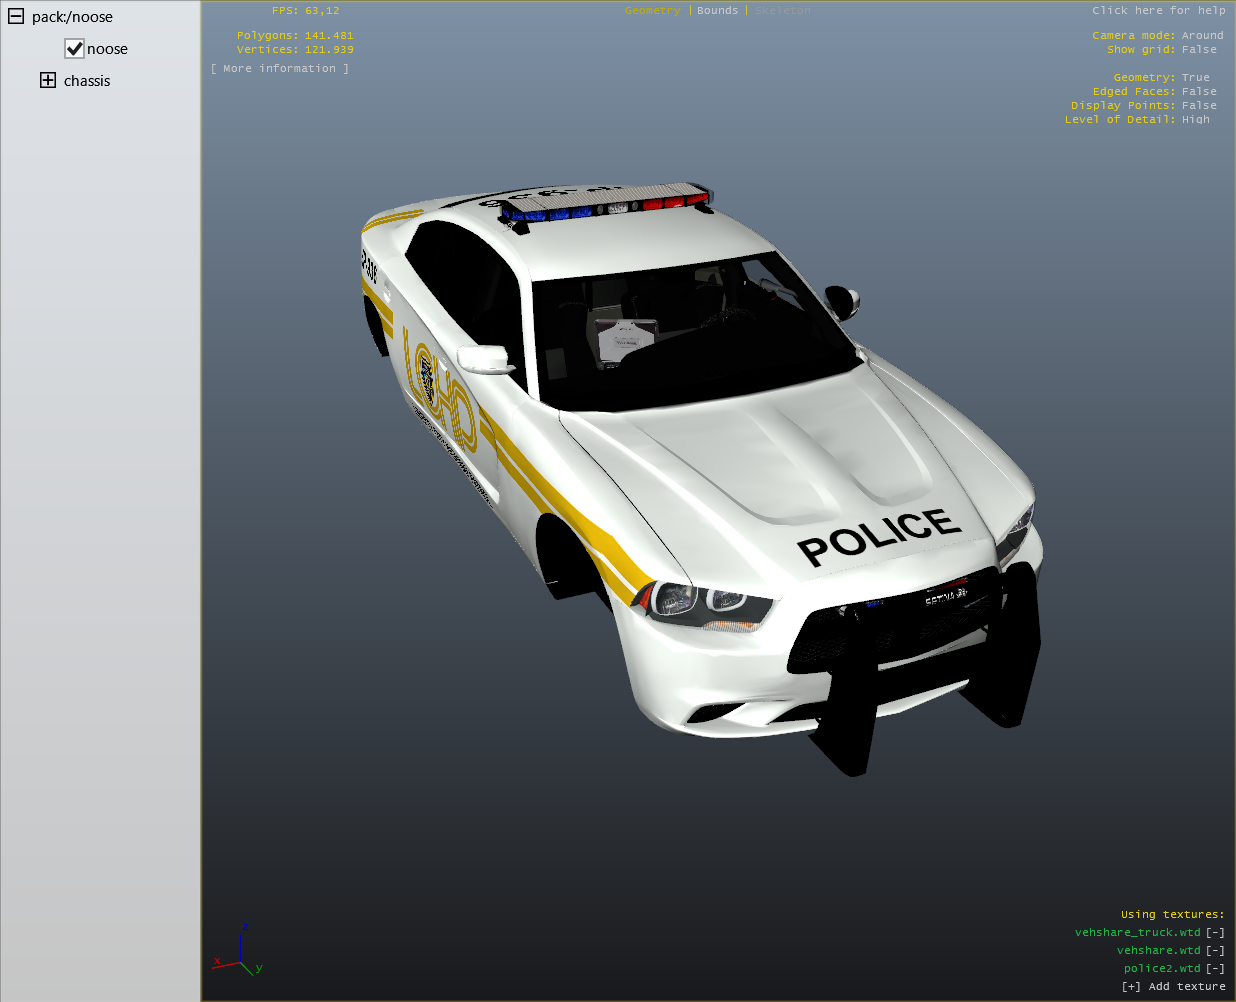Change the Level of Detail value

1195,120
